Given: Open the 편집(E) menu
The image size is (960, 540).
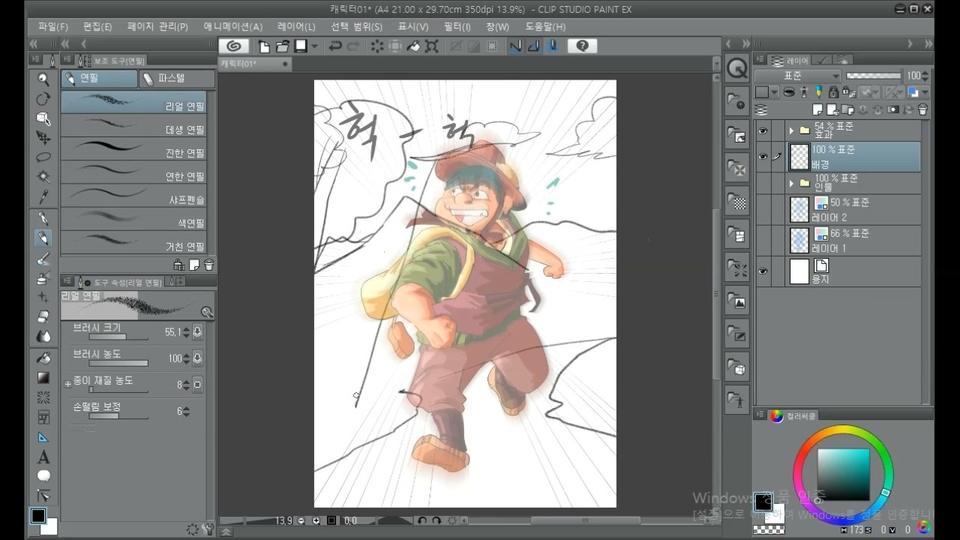Looking at the screenshot, I should pyautogui.click(x=97, y=27).
